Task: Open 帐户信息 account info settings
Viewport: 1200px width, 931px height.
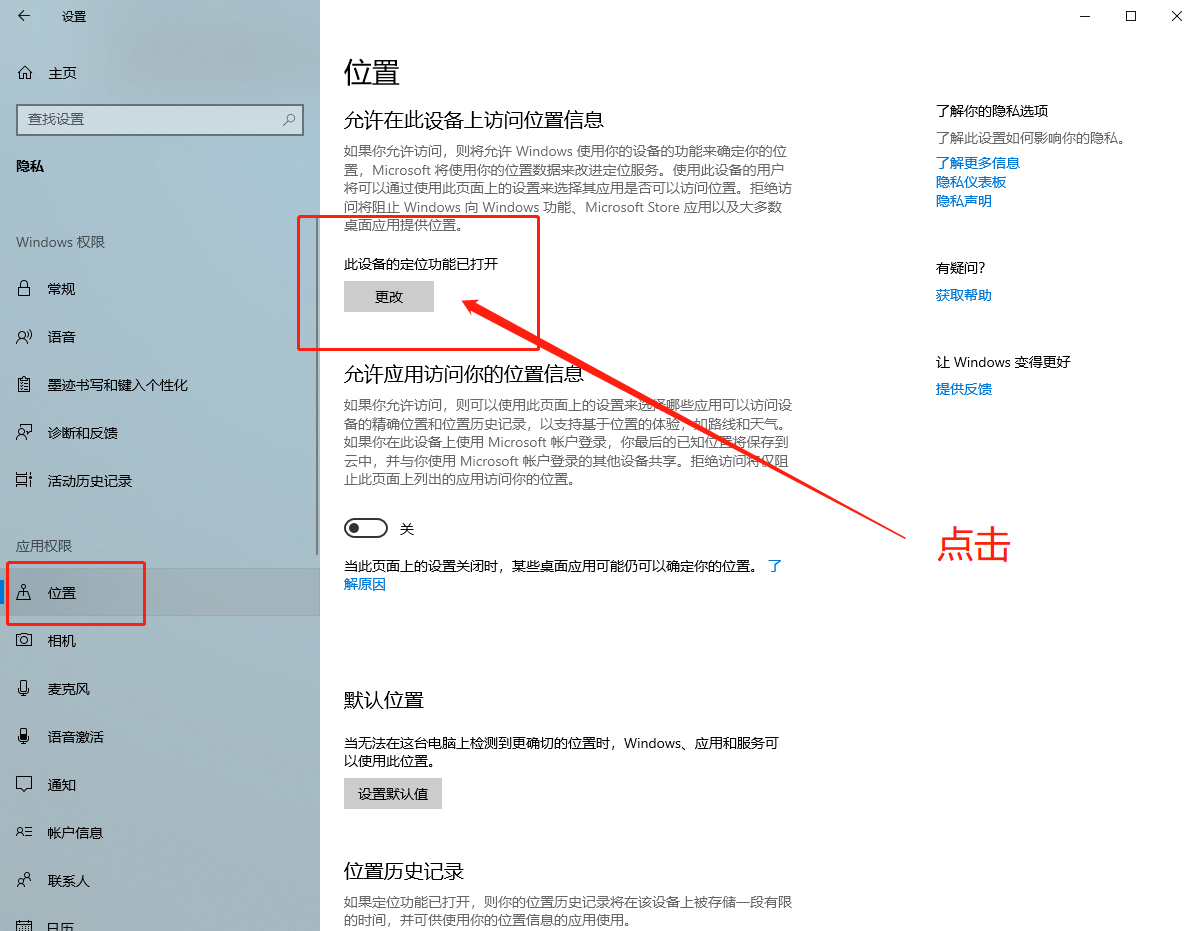Action: [24, 832]
